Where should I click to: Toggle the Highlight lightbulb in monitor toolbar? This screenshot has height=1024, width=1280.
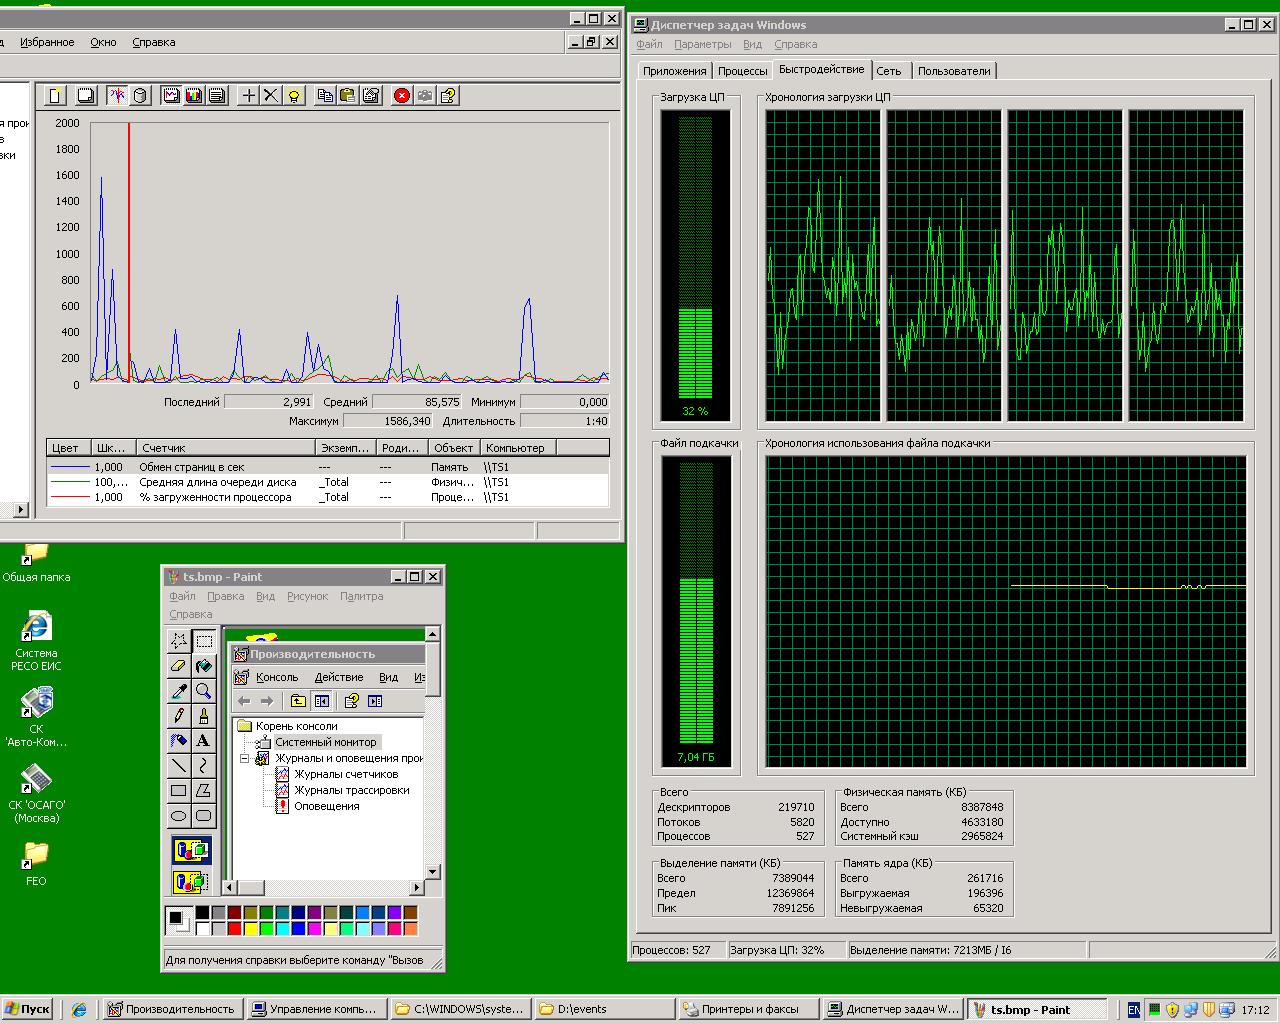[x=293, y=95]
